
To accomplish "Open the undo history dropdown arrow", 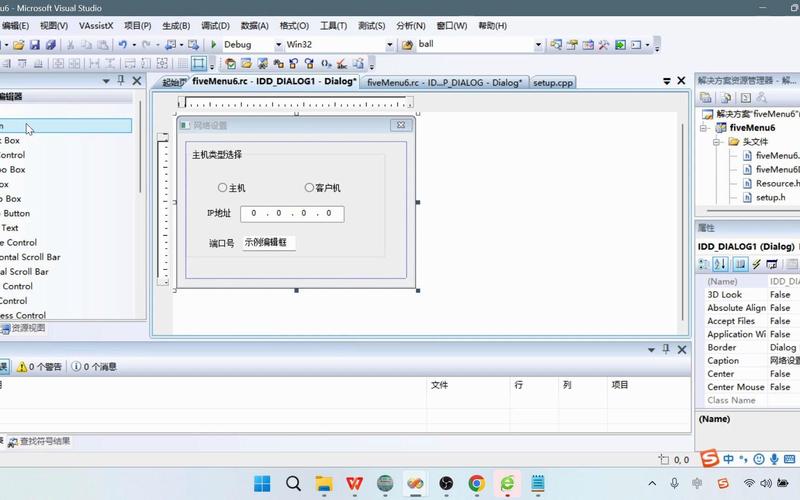I will (134, 45).
